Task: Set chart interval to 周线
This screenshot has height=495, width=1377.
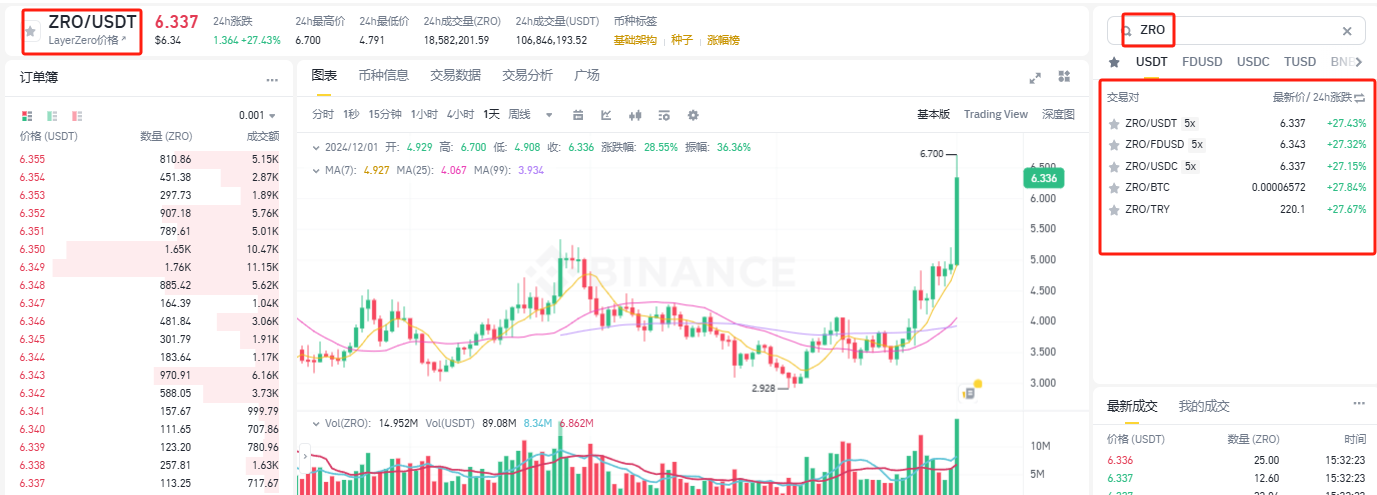Action: 520,115
